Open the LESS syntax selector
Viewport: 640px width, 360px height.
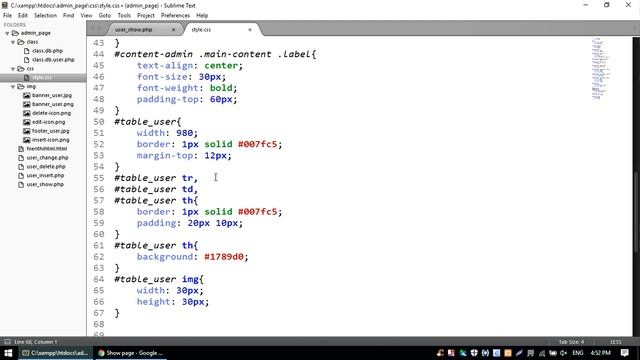coord(616,342)
